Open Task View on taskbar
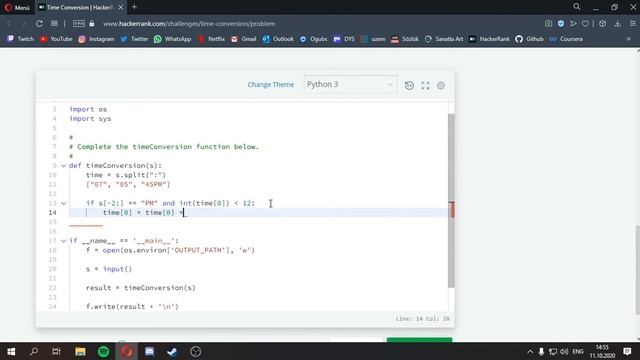Screen dimensions: 640x360 (x=56, y=351)
